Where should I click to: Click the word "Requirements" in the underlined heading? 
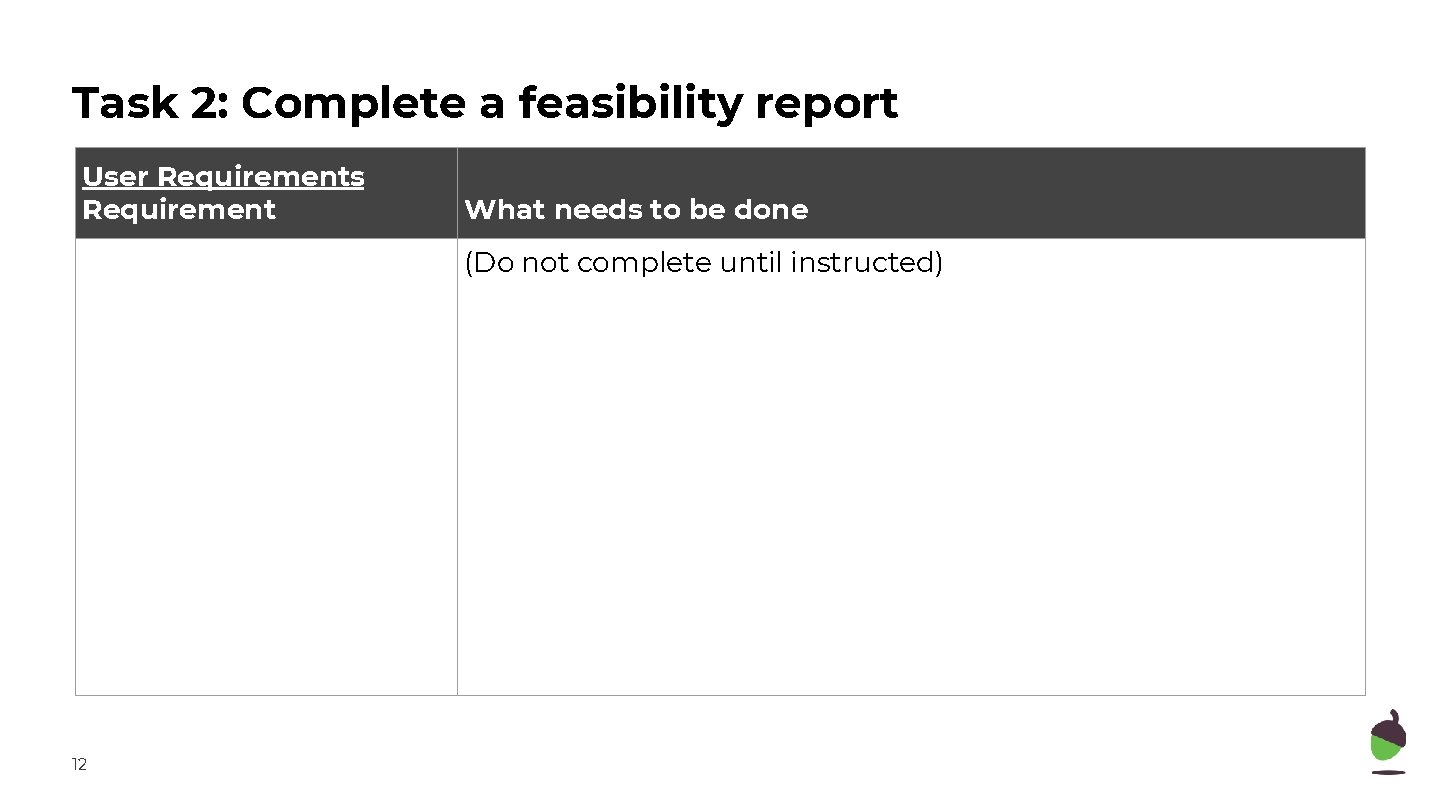click(260, 176)
